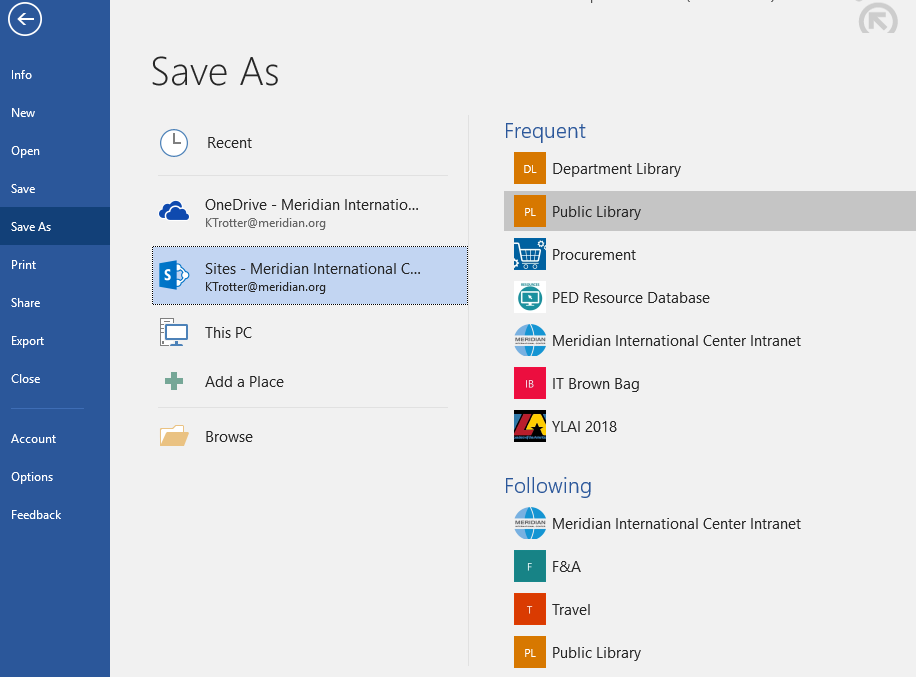This screenshot has width=916, height=677.
Task: Click the PL icon under Following
Action: click(530, 652)
